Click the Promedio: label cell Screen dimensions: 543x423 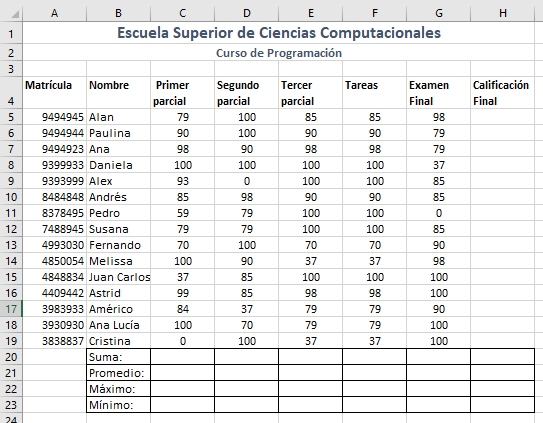pyautogui.click(x=118, y=373)
